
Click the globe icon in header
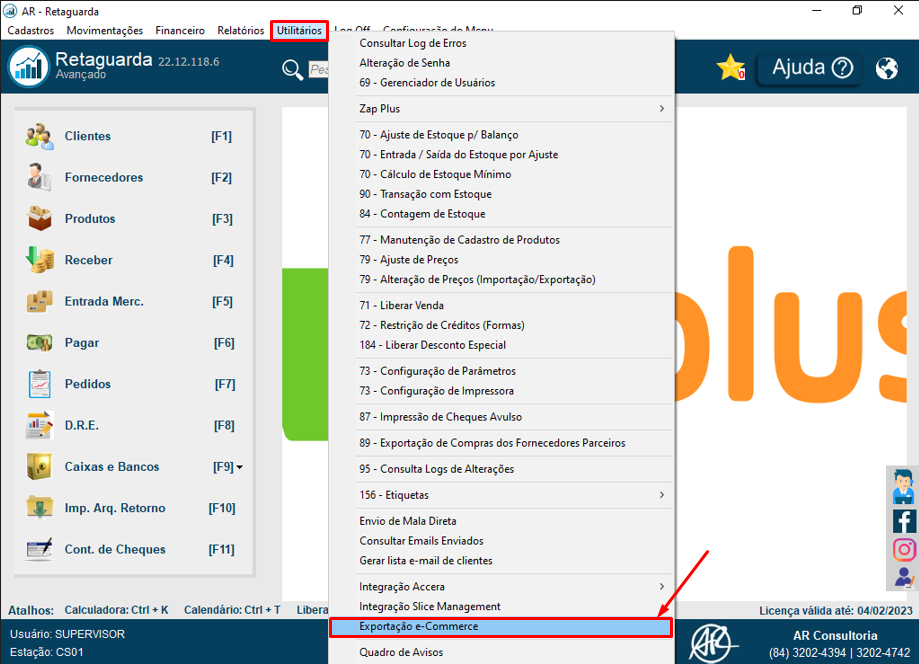point(887,68)
